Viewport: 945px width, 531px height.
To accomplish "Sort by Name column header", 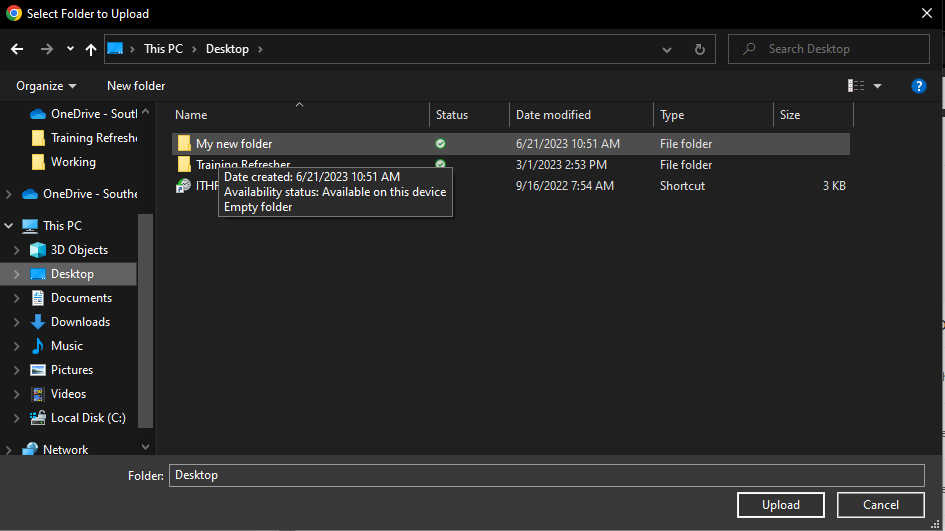I will coord(191,115).
